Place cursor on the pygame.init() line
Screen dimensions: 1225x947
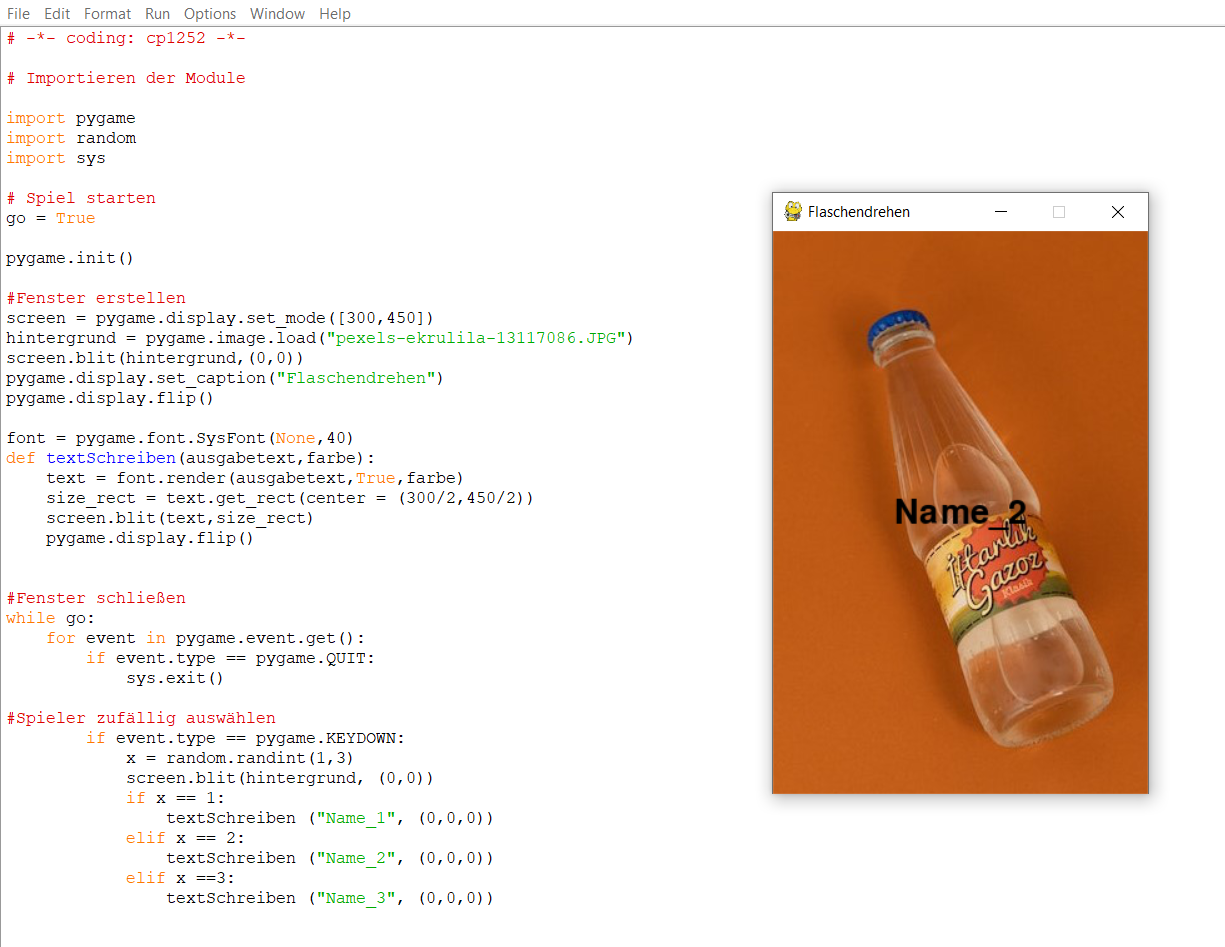pyautogui.click(x=70, y=258)
